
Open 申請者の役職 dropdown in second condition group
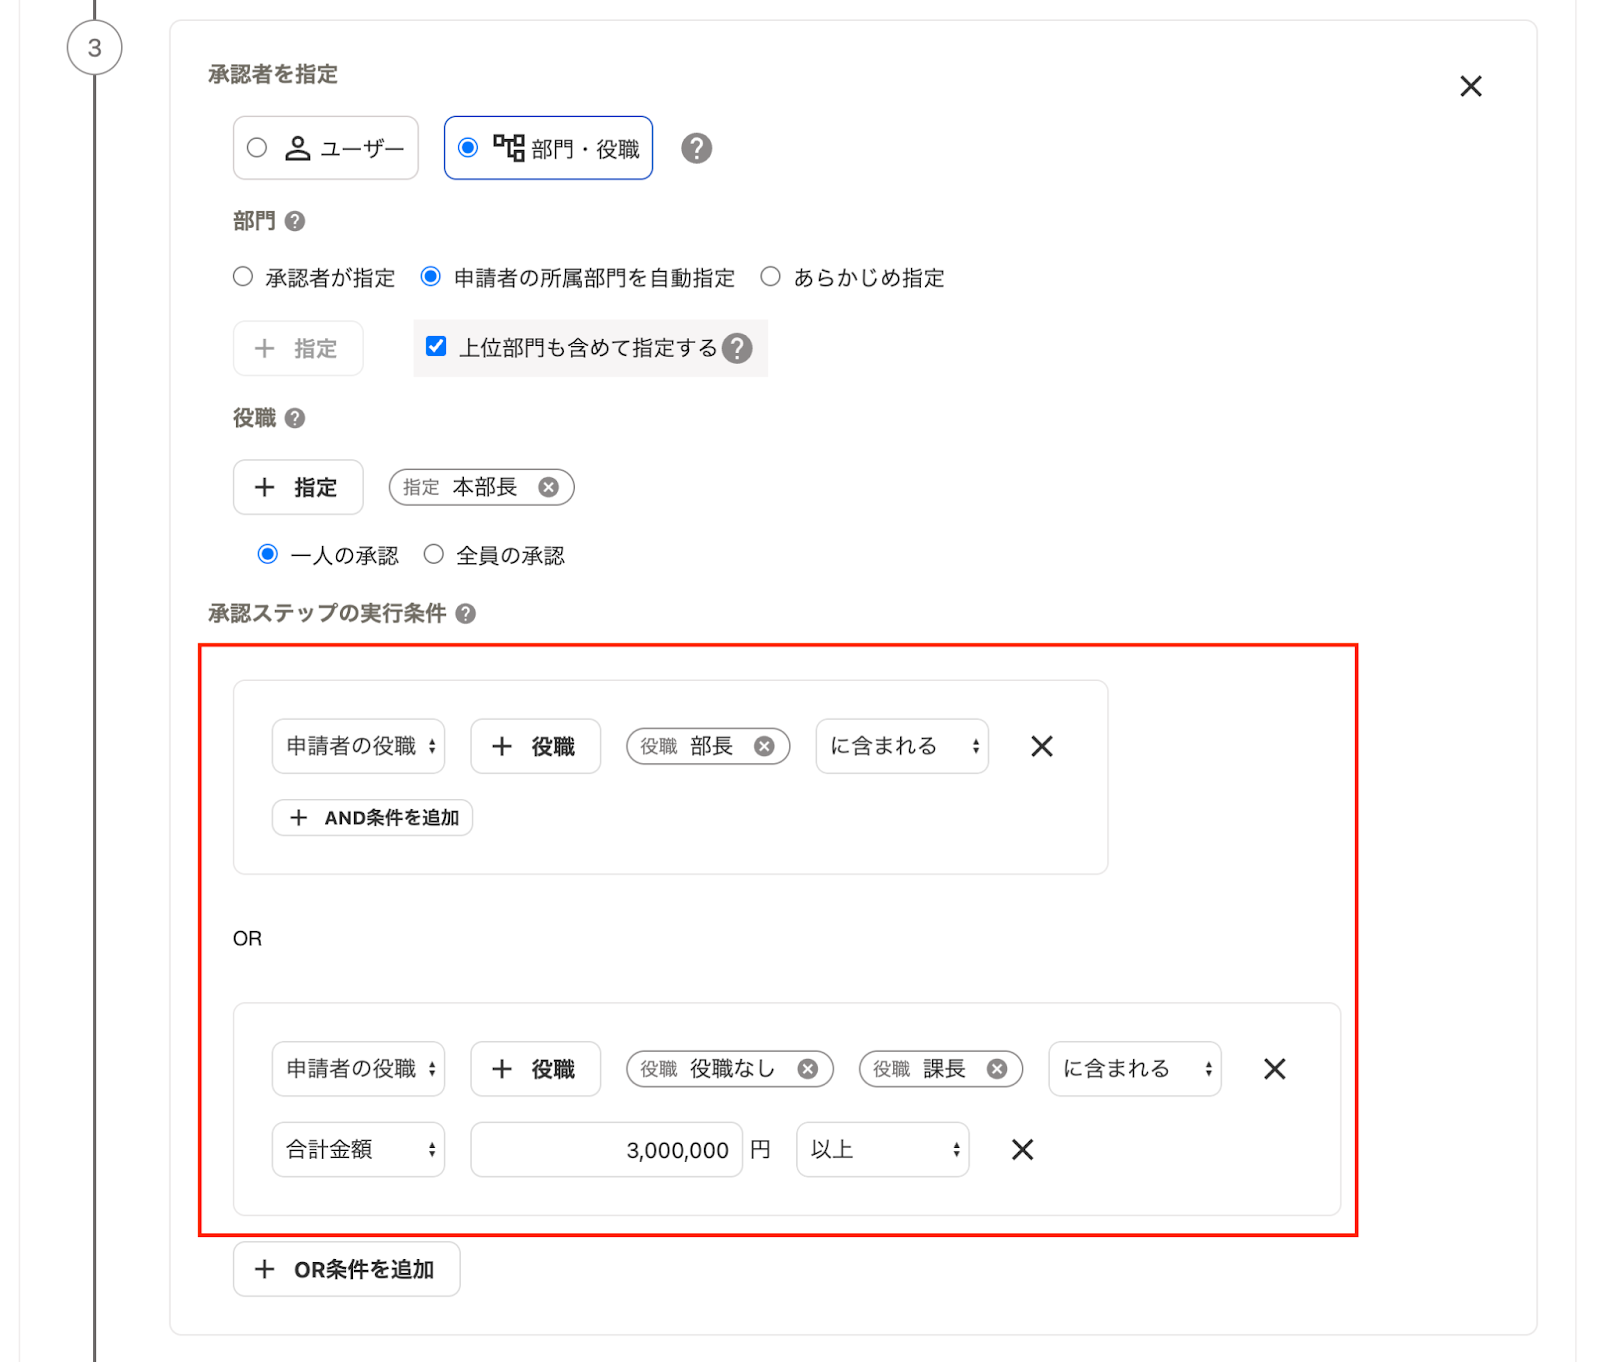coord(358,1069)
